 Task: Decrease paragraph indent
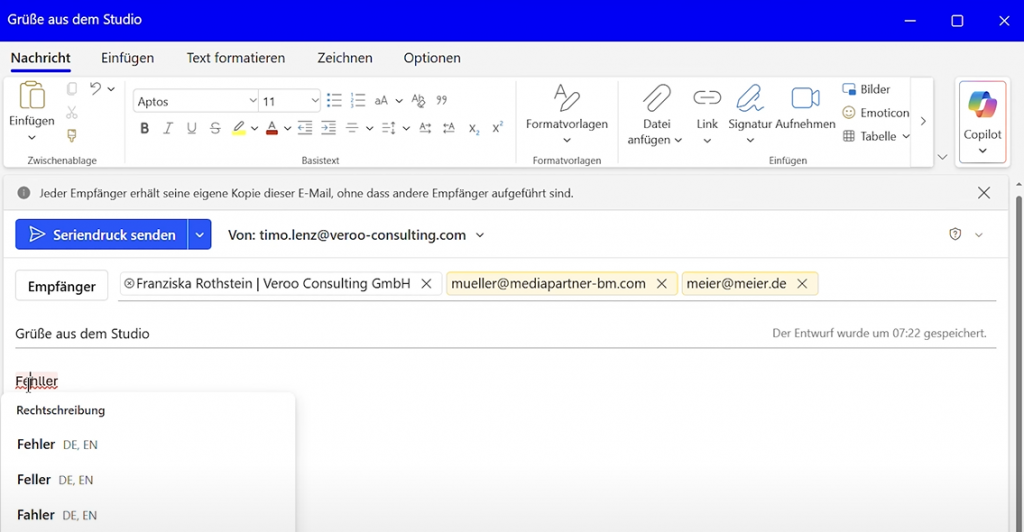coord(305,129)
